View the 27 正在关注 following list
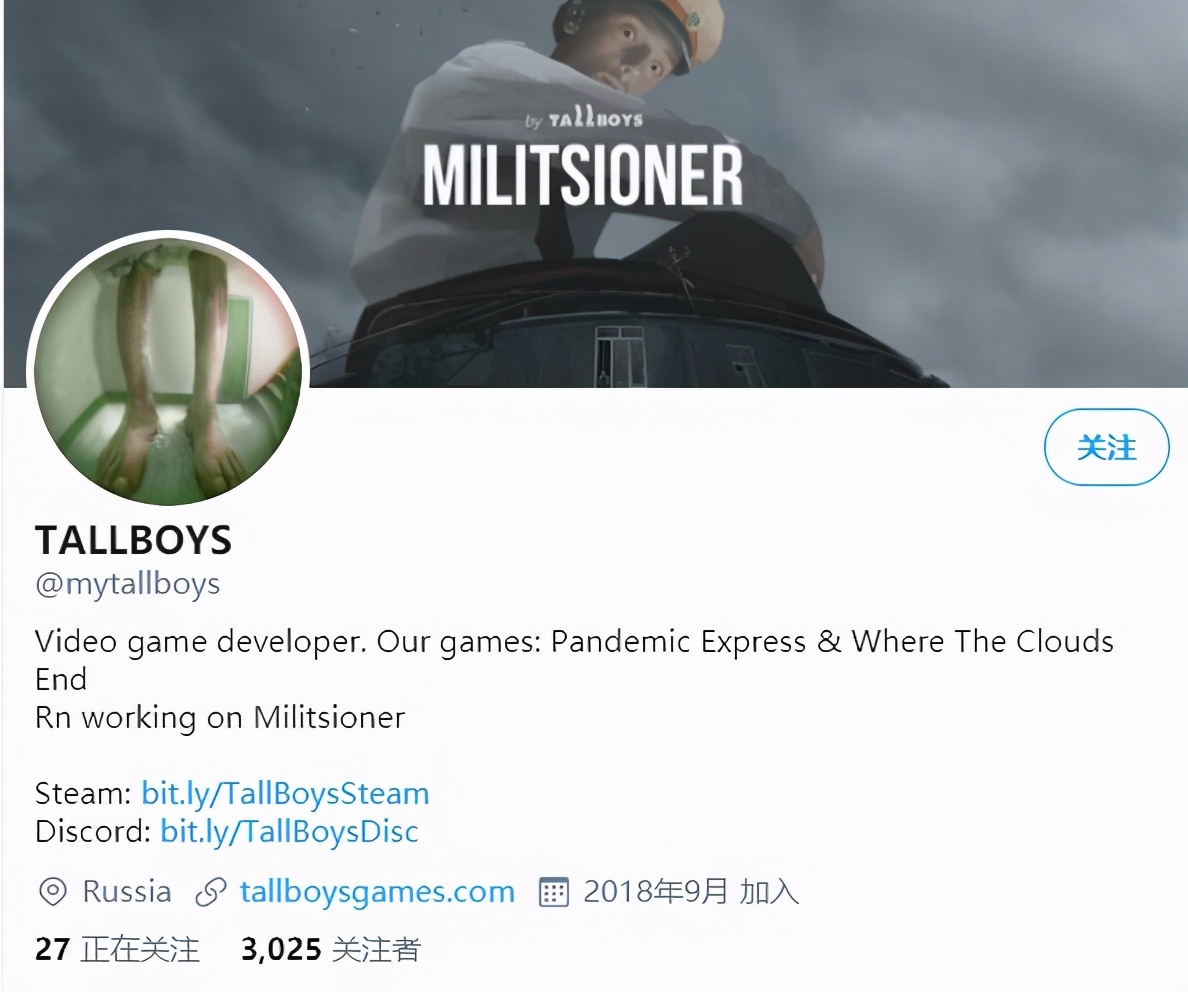Viewport: 1188px width, 992px height. click(117, 950)
